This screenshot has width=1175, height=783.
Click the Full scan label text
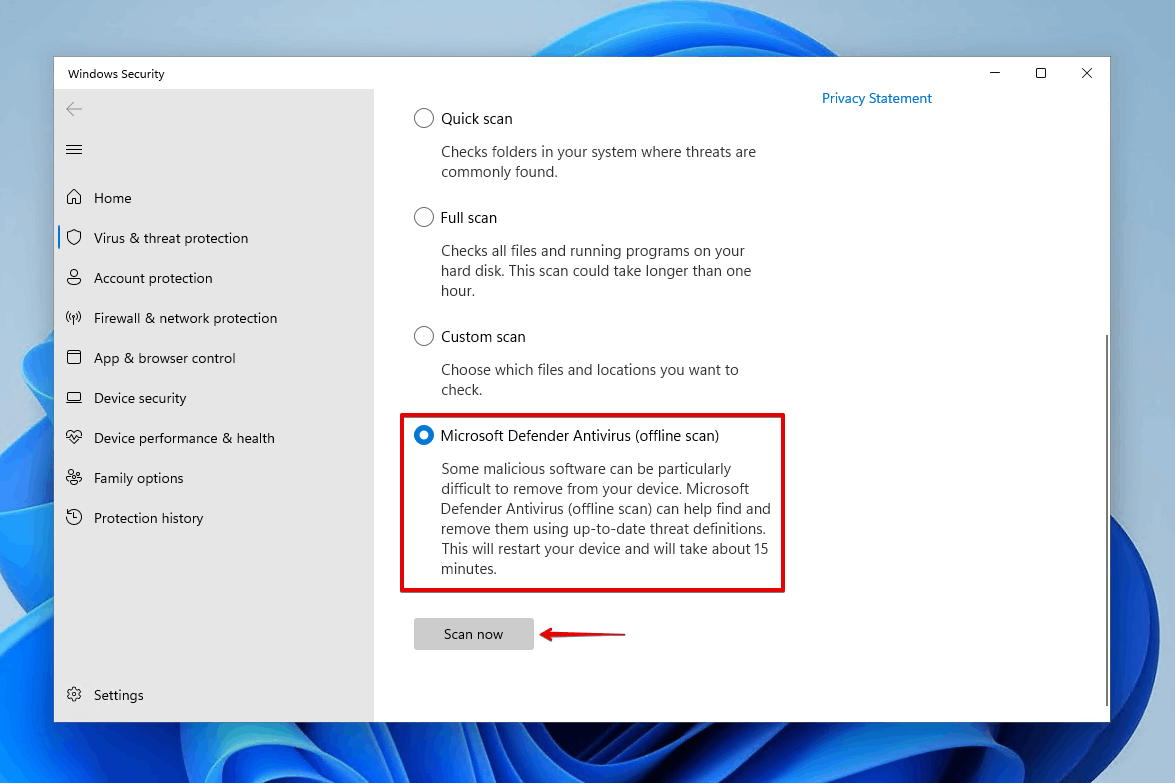click(x=468, y=217)
